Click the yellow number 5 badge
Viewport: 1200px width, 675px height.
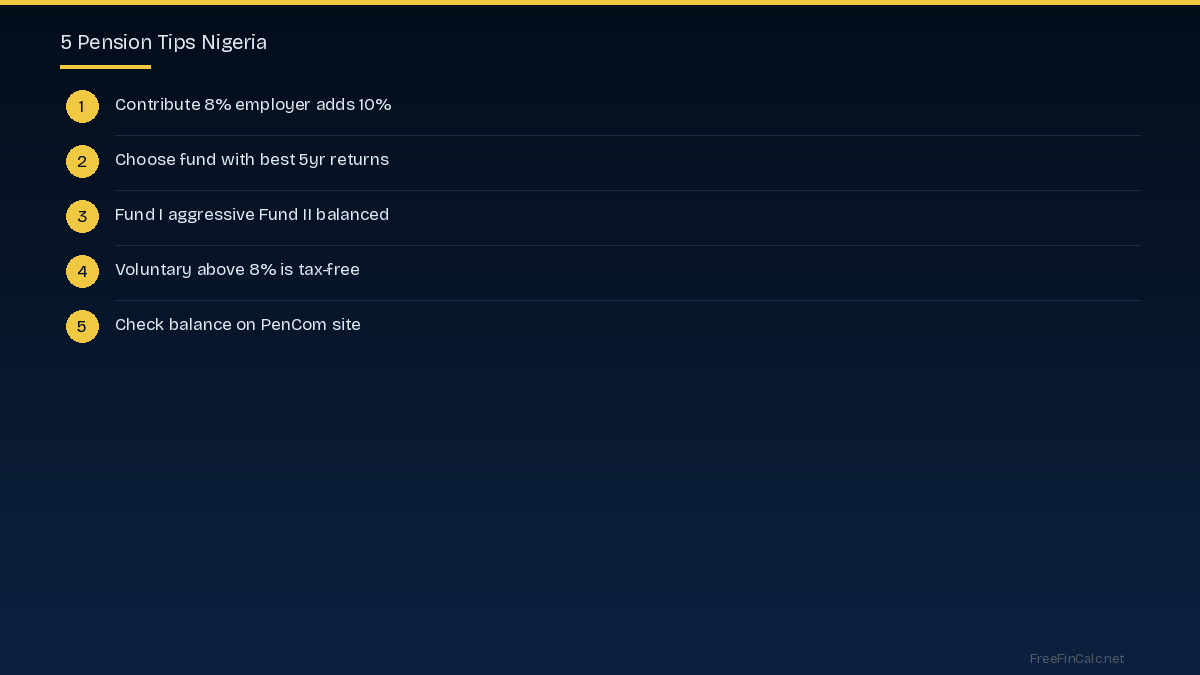82,326
